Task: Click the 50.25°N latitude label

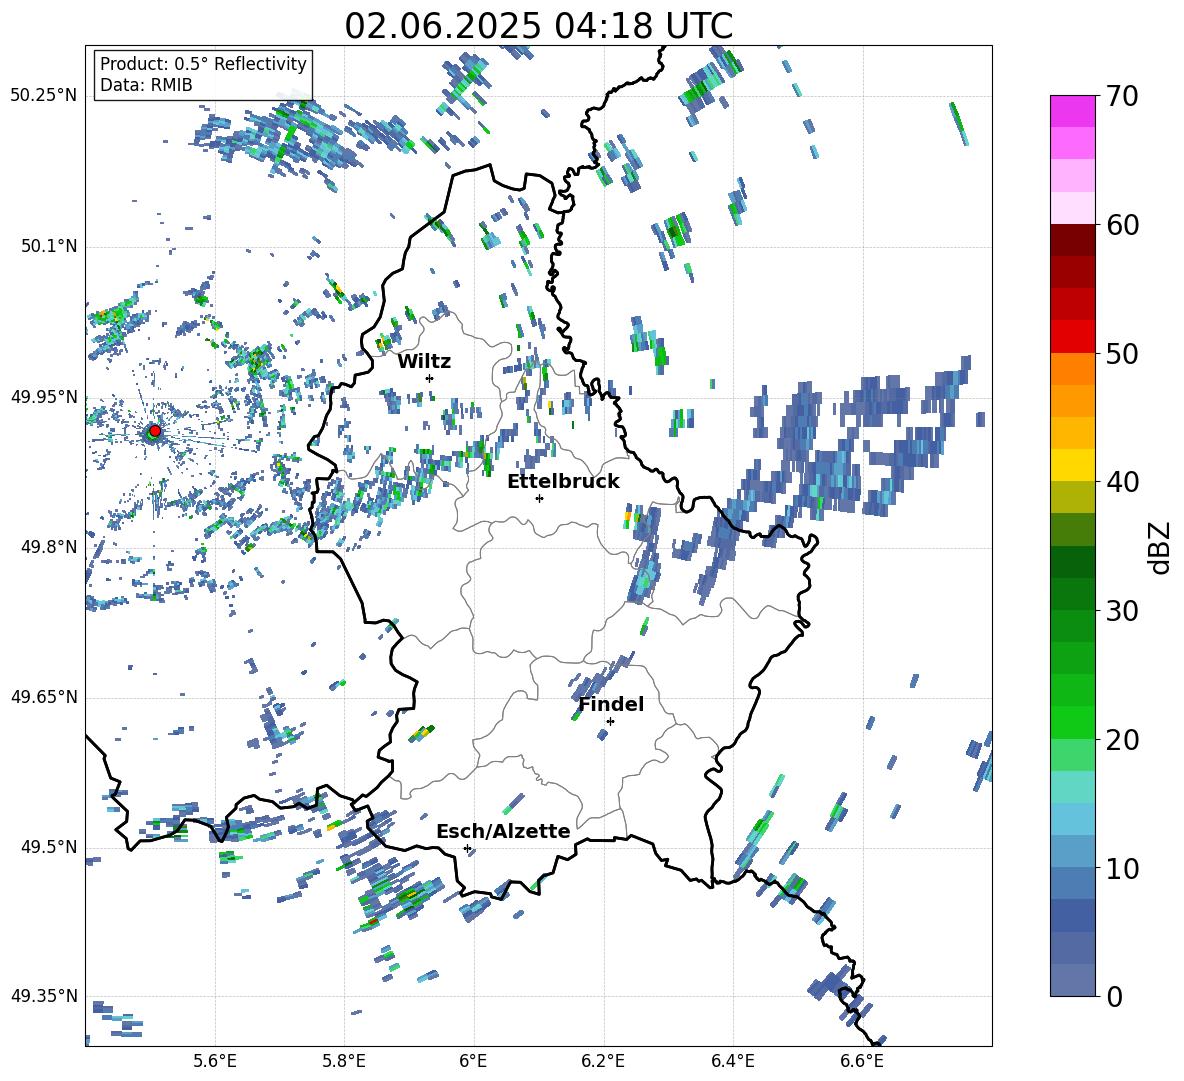Action: click(44, 96)
